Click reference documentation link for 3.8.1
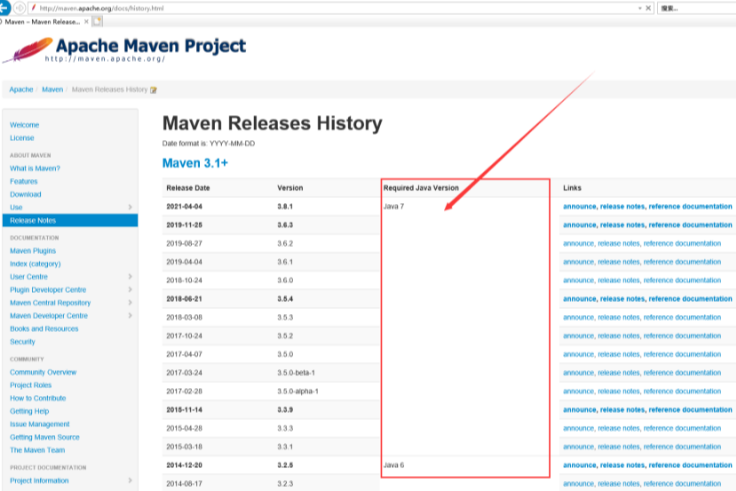 pyautogui.click(x=690, y=207)
